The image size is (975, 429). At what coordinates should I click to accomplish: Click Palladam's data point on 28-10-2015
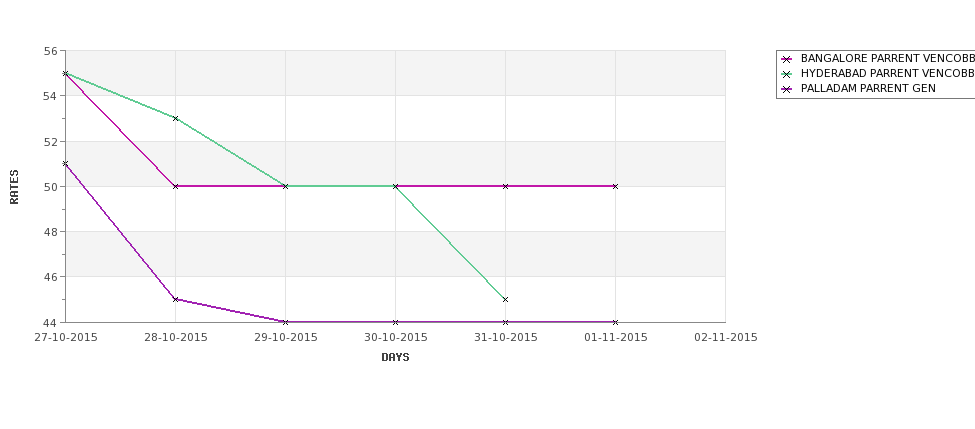tap(175, 299)
